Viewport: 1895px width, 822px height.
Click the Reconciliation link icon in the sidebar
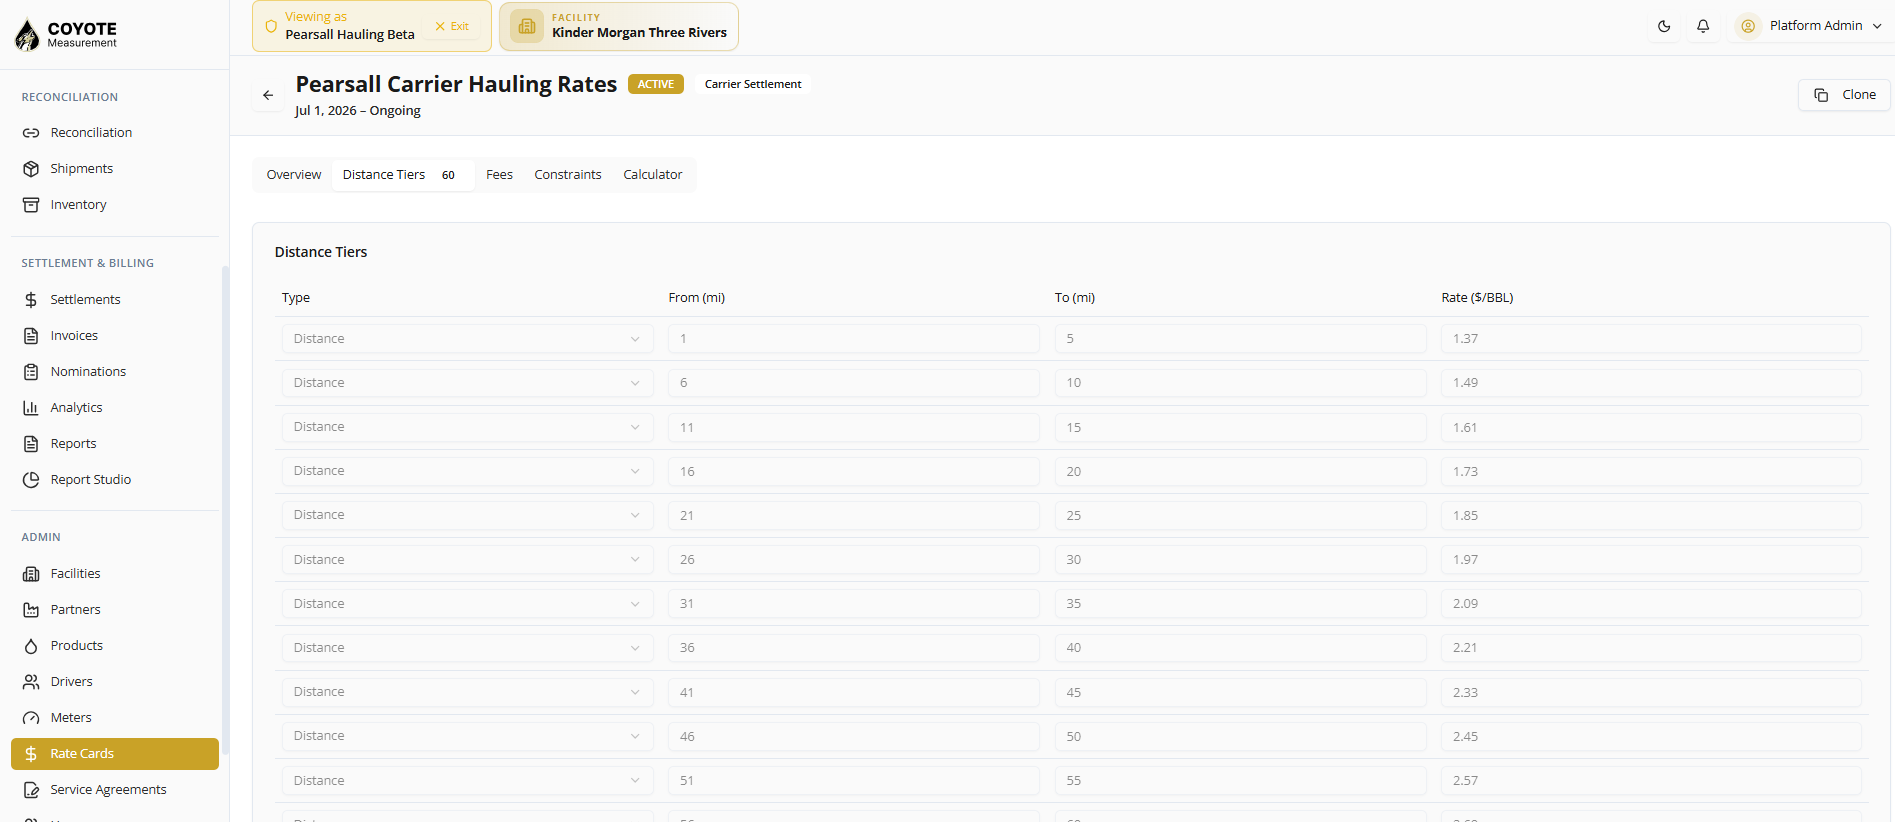click(31, 133)
